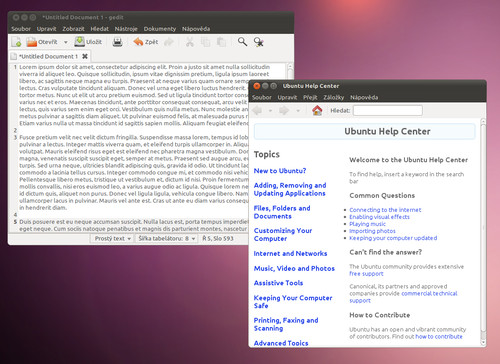Follow Keeping your computer updated link
This screenshot has width=500, height=364.
tap(393, 238)
